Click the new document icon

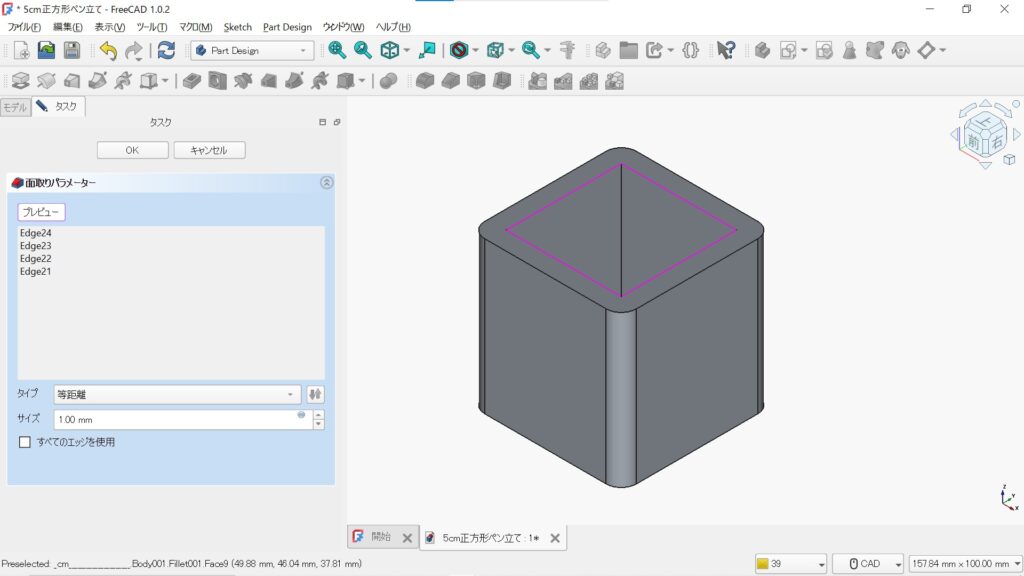20,50
